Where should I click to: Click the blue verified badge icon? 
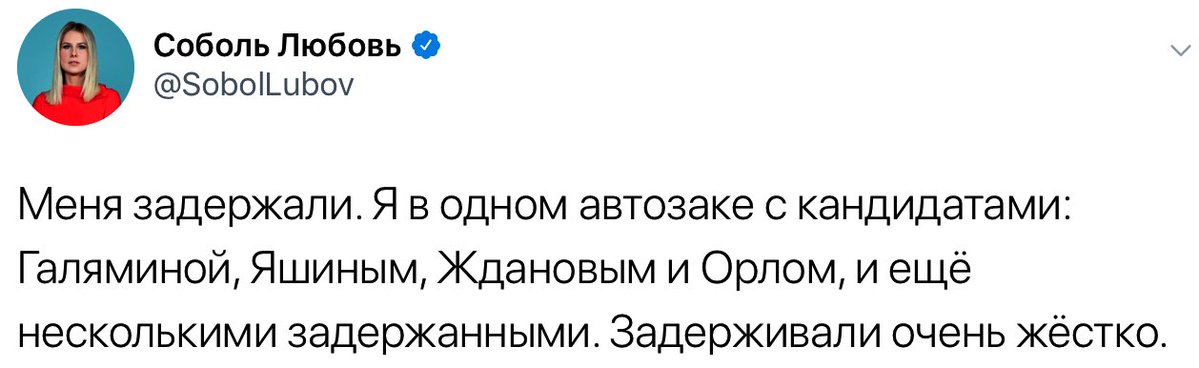click(x=426, y=49)
